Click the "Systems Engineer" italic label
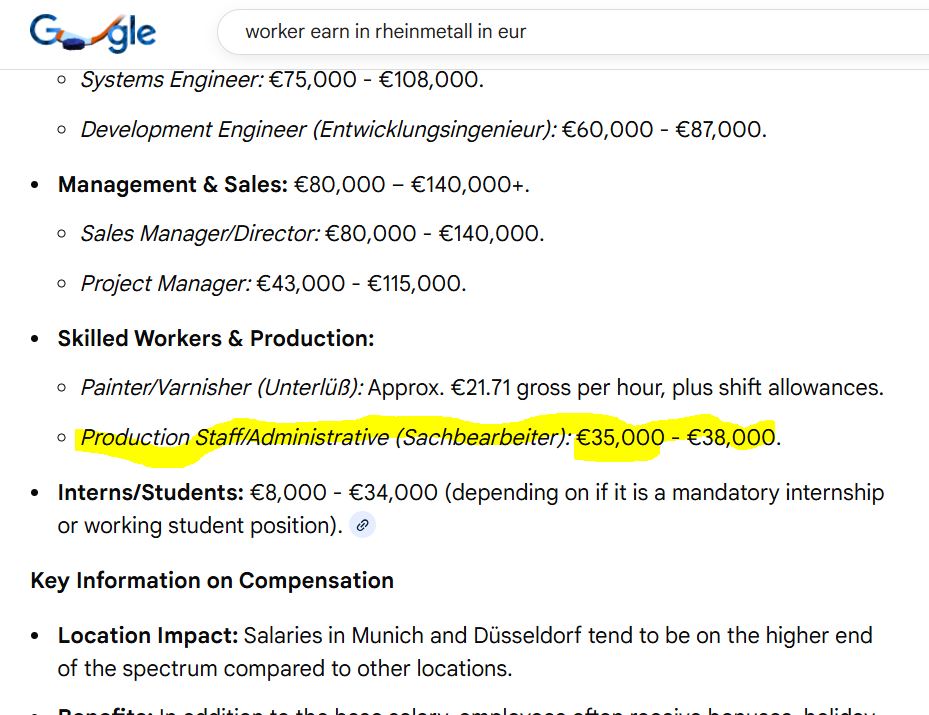Viewport: 929px width, 715px height. click(x=171, y=79)
